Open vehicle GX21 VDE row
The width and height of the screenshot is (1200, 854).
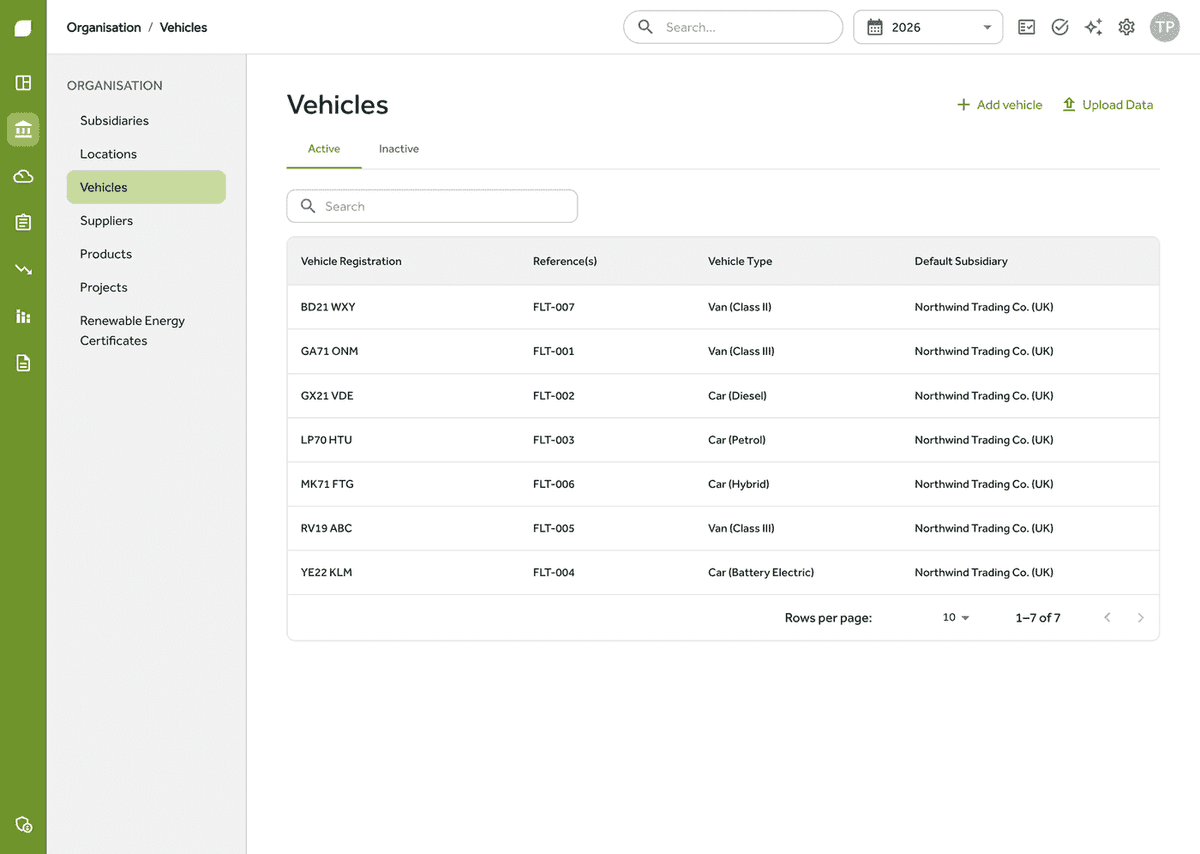[723, 396]
